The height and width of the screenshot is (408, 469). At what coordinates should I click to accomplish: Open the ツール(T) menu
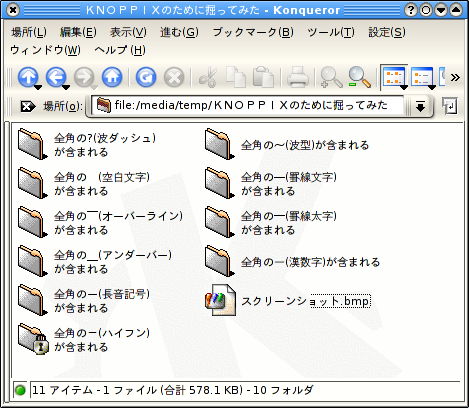pos(331,32)
